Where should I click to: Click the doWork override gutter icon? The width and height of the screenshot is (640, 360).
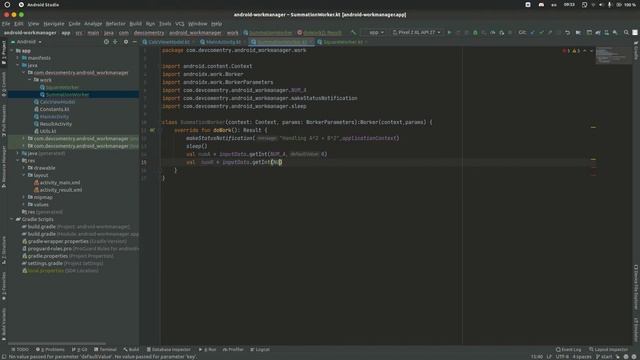(152, 130)
